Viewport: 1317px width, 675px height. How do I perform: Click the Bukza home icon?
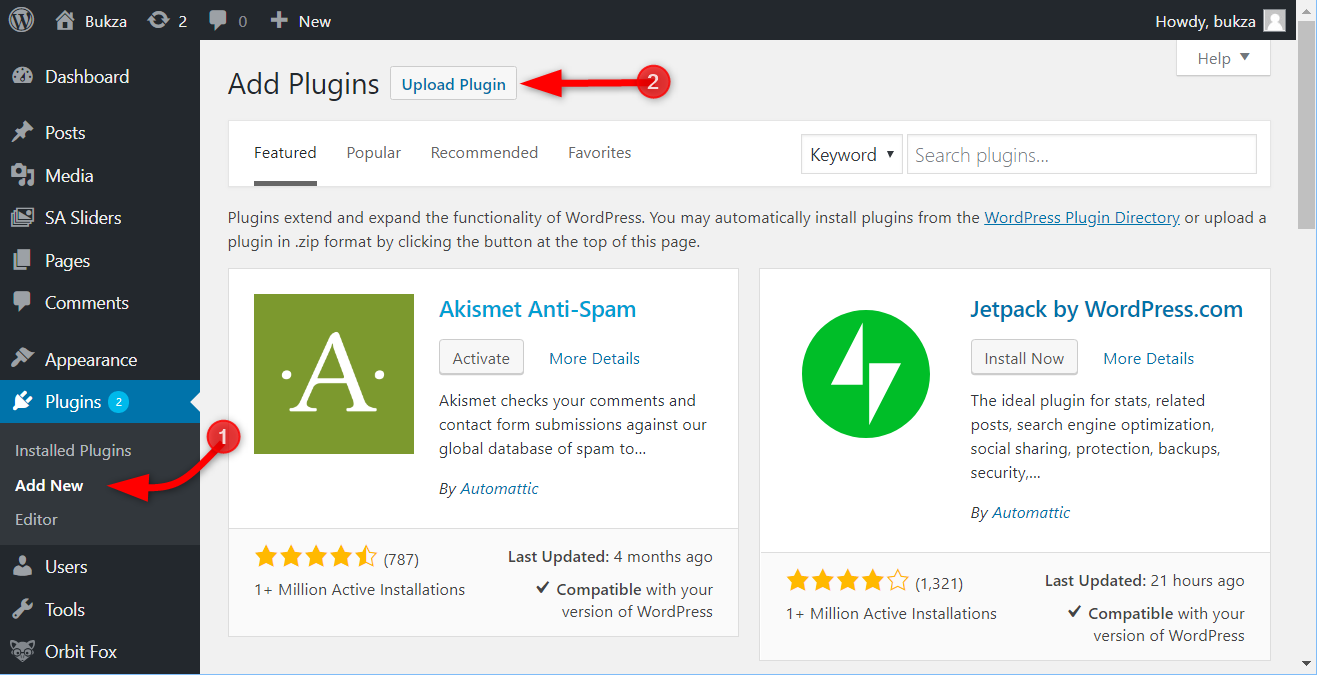point(65,20)
